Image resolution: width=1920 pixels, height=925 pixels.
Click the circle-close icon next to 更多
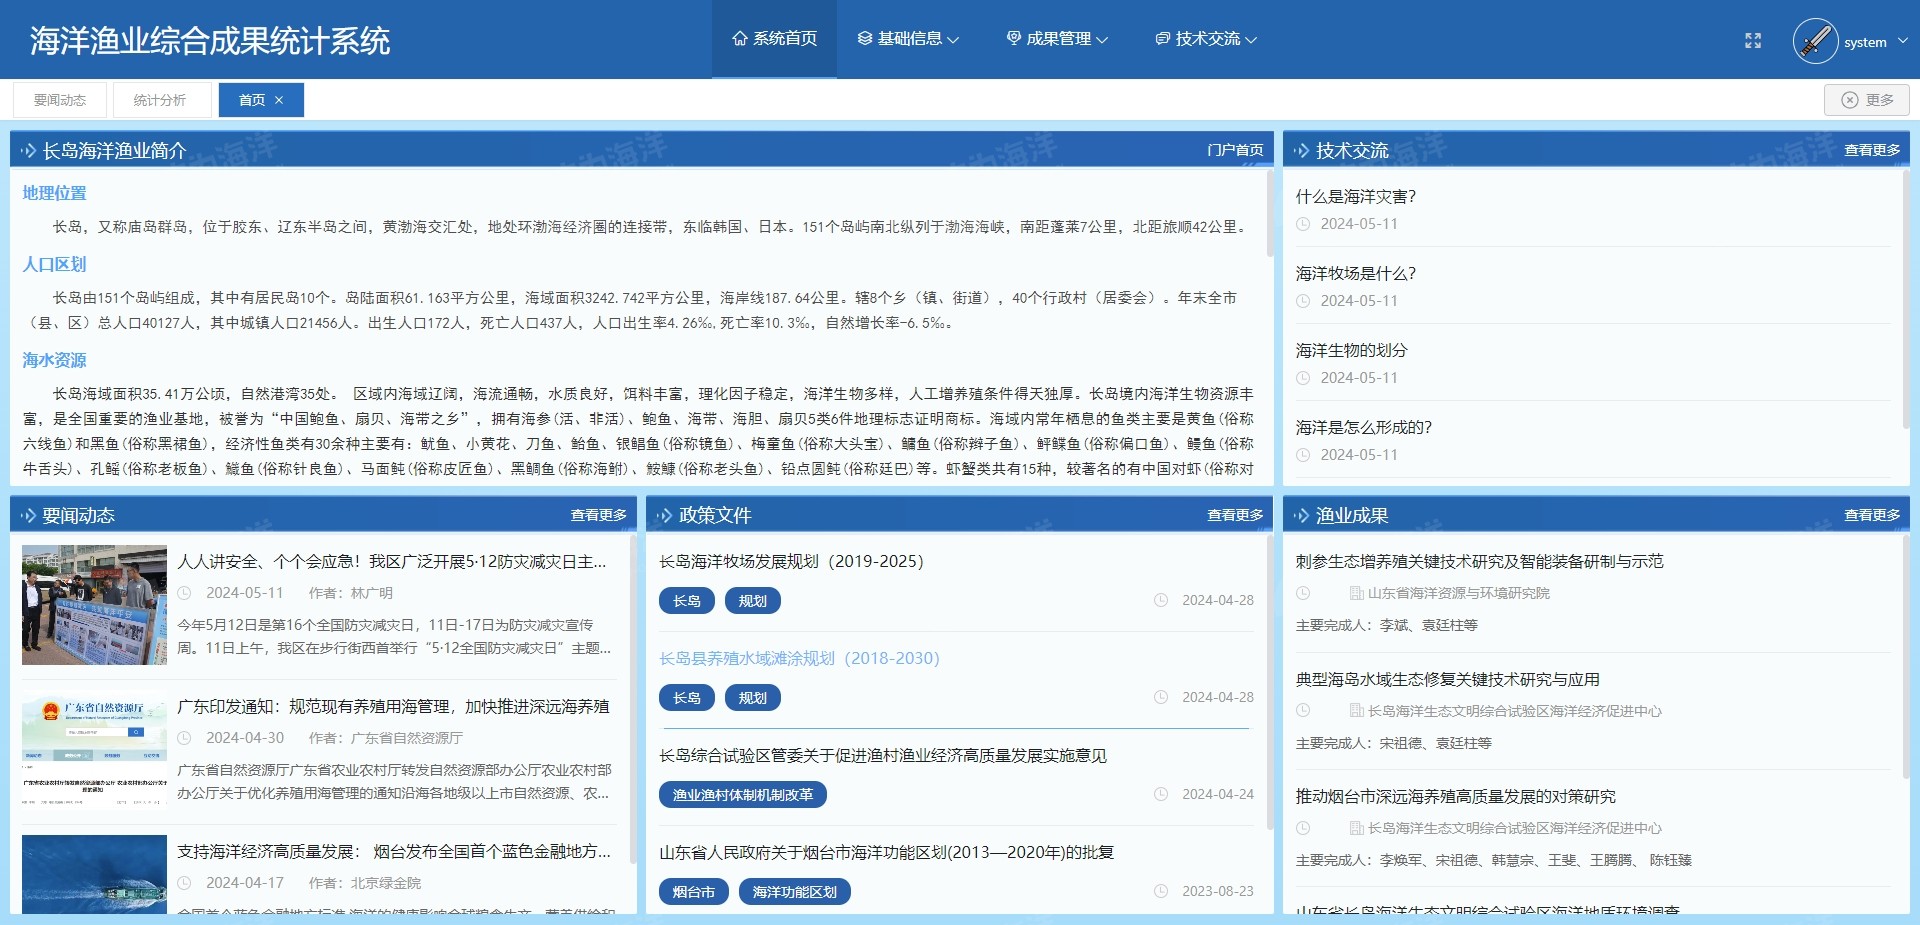[x=1851, y=100]
